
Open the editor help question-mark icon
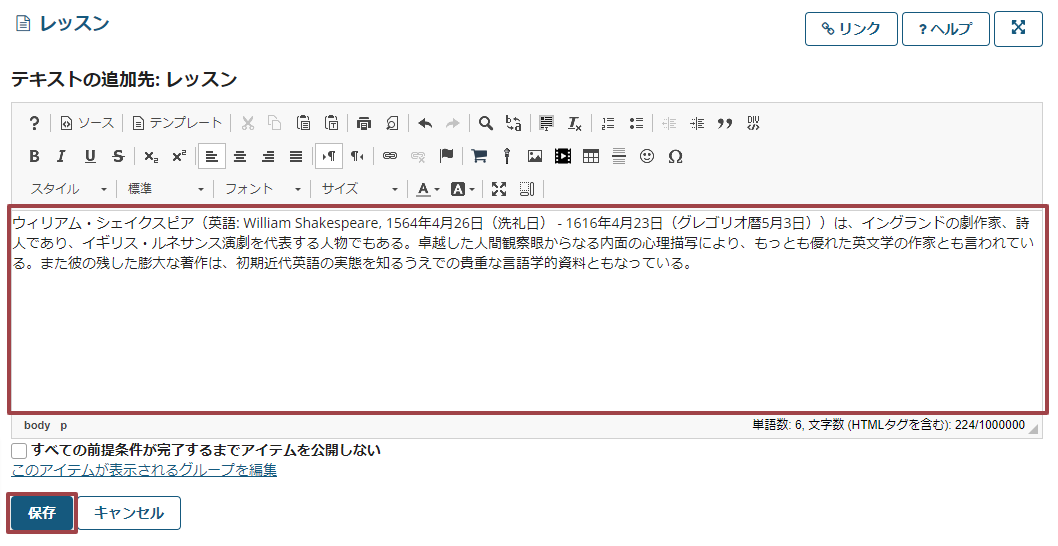click(x=34, y=123)
